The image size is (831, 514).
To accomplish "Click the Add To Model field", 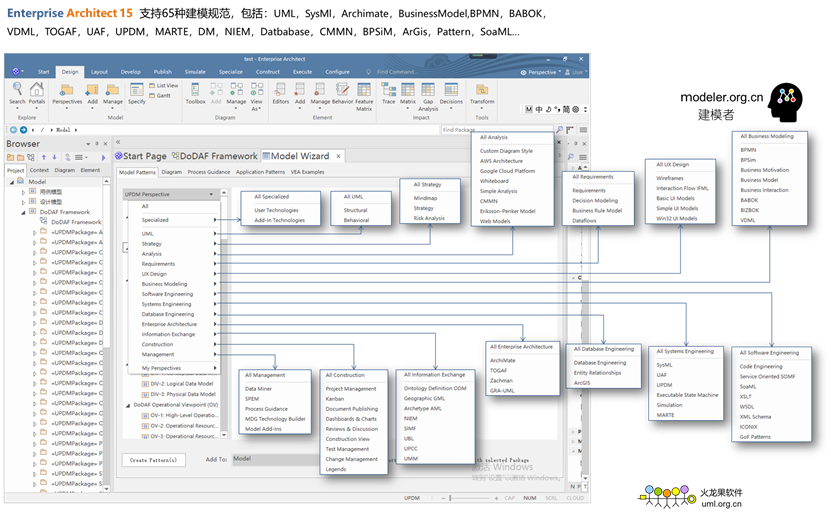I will (276, 459).
